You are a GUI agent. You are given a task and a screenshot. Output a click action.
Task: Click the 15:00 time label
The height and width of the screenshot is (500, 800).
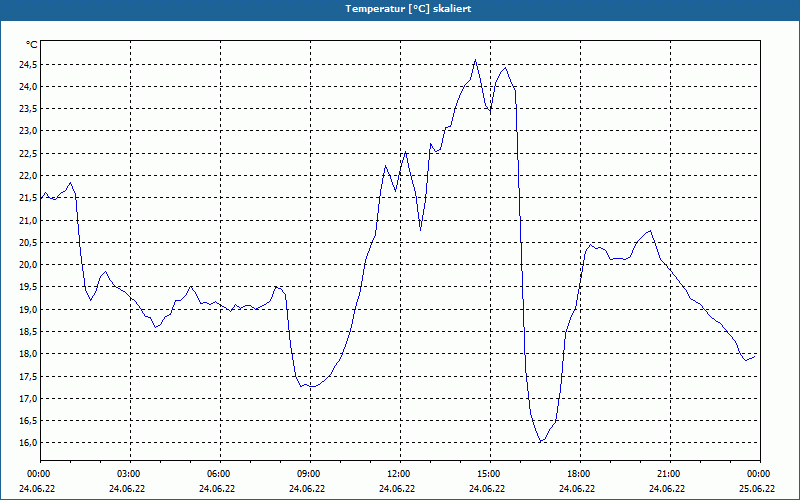pos(490,474)
